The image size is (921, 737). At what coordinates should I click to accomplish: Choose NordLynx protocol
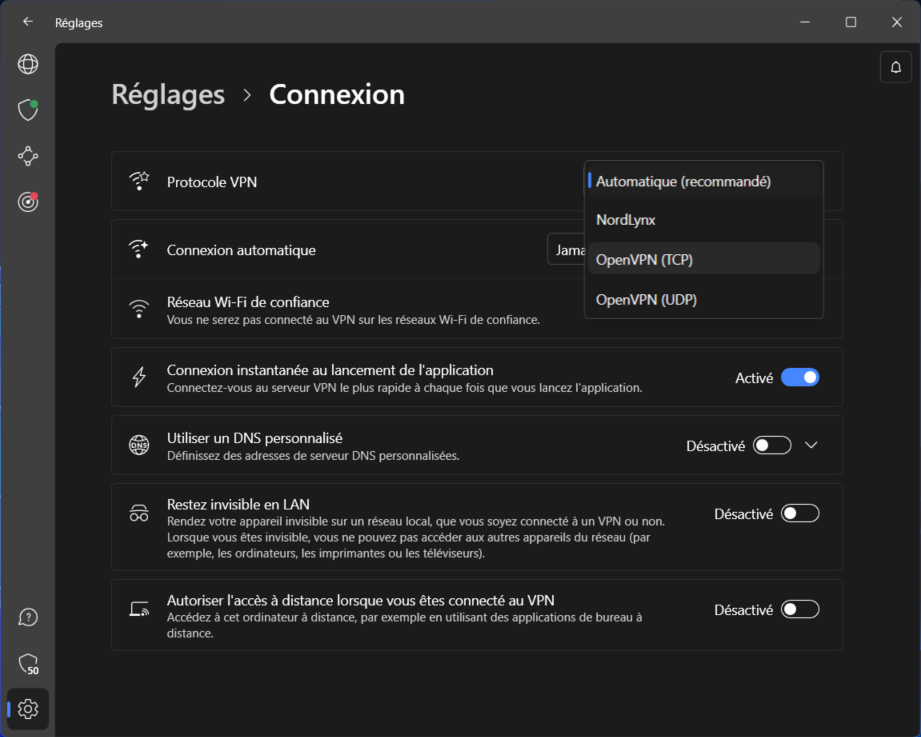pyautogui.click(x=704, y=220)
